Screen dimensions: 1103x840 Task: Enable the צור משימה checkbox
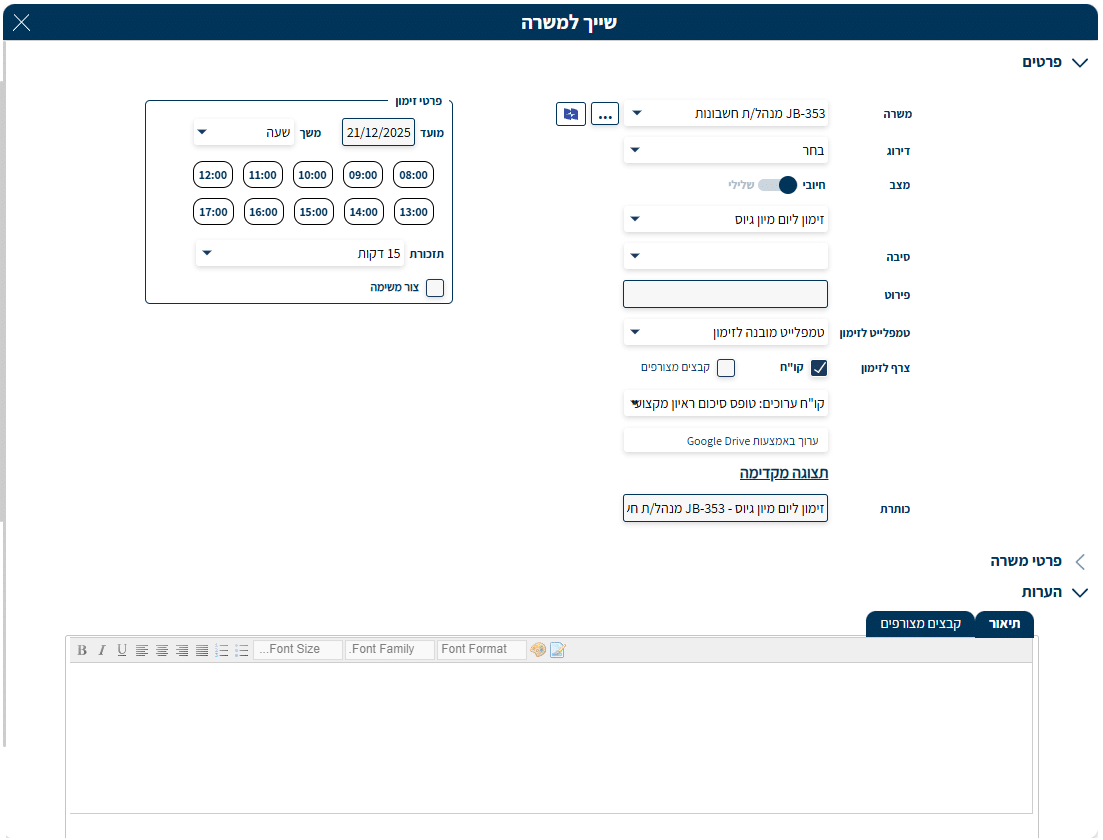pos(435,288)
